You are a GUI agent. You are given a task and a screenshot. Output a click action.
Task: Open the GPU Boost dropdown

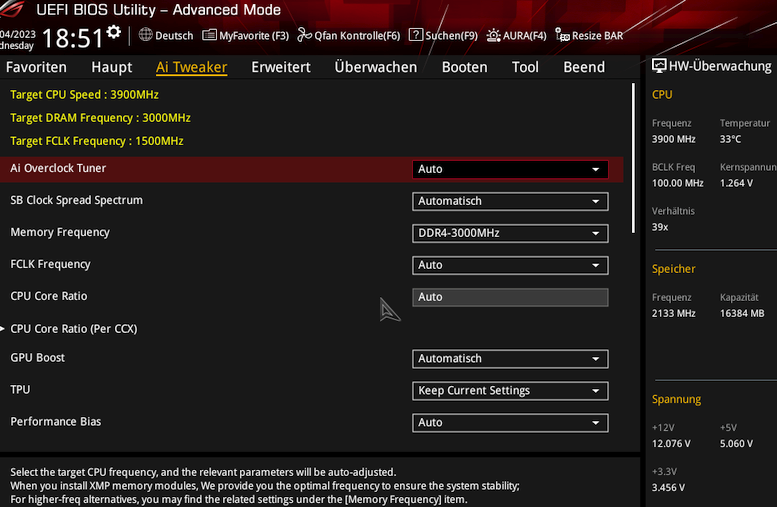pyautogui.click(x=510, y=359)
